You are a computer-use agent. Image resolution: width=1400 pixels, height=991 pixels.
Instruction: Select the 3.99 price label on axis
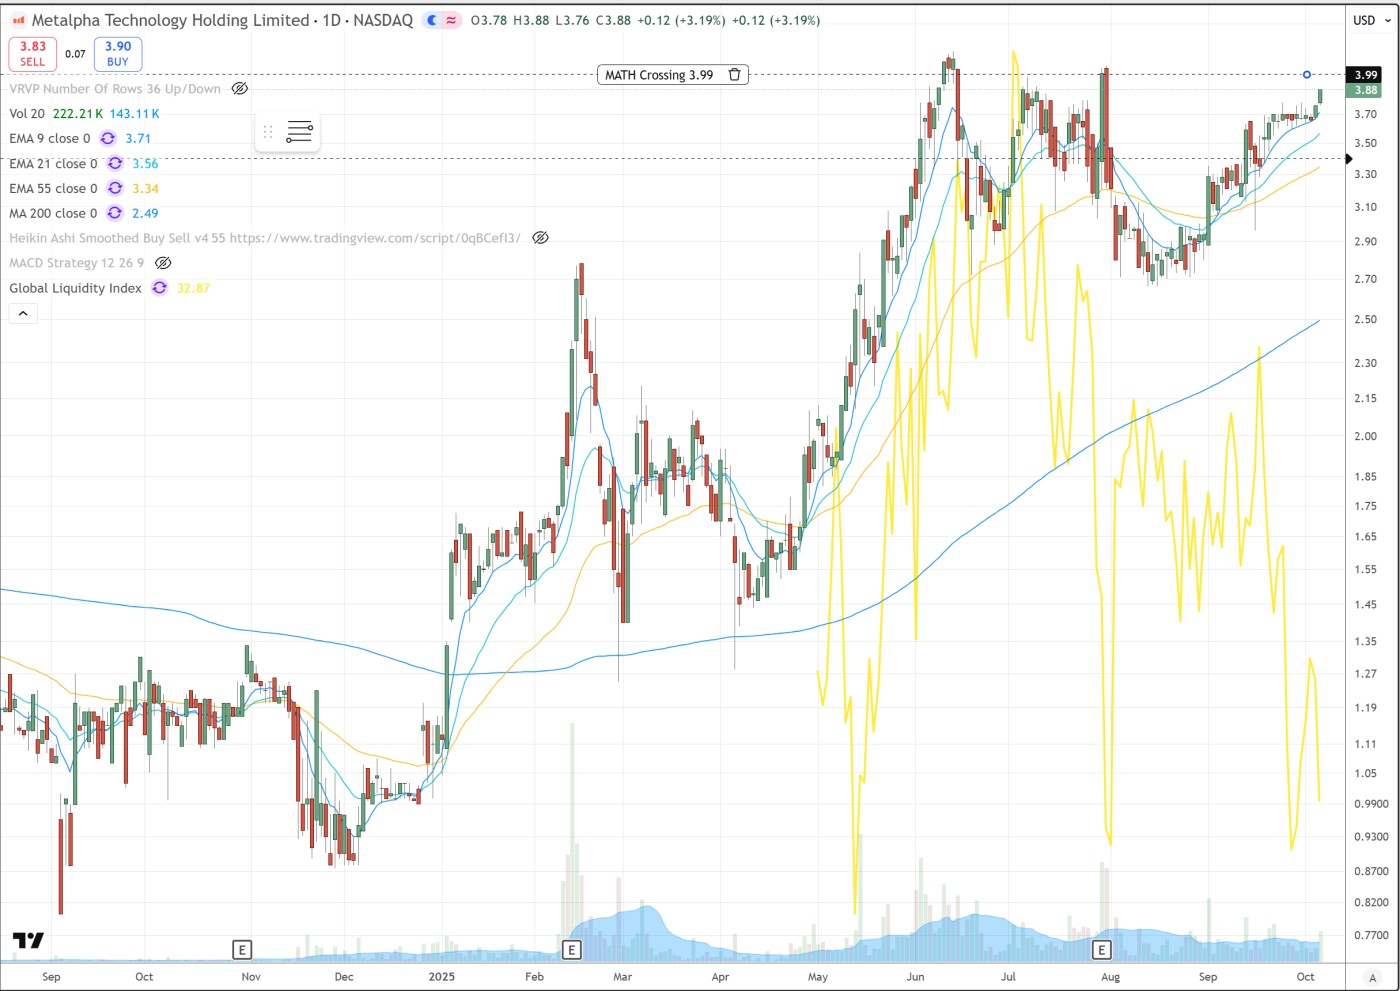click(x=1366, y=75)
